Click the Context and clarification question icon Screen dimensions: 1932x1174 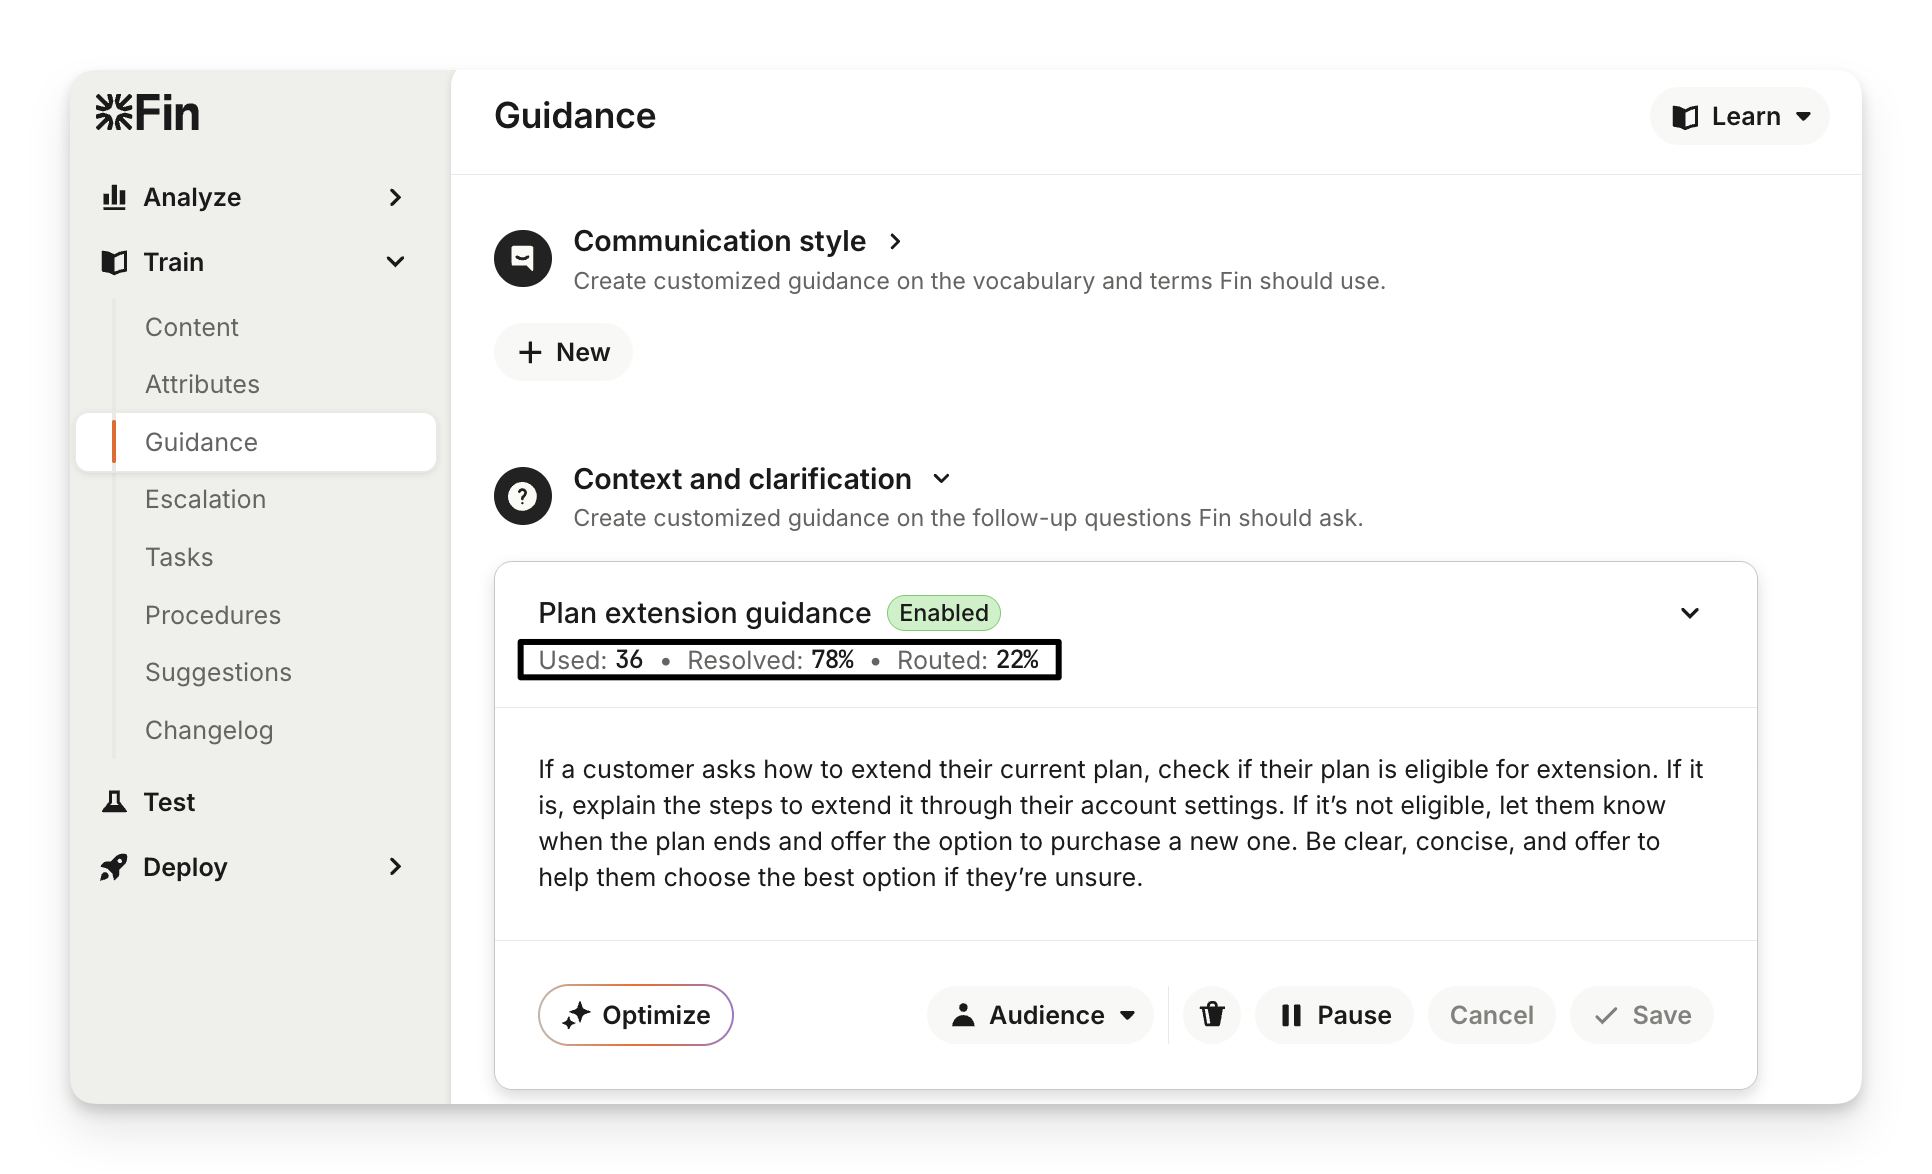pos(523,496)
